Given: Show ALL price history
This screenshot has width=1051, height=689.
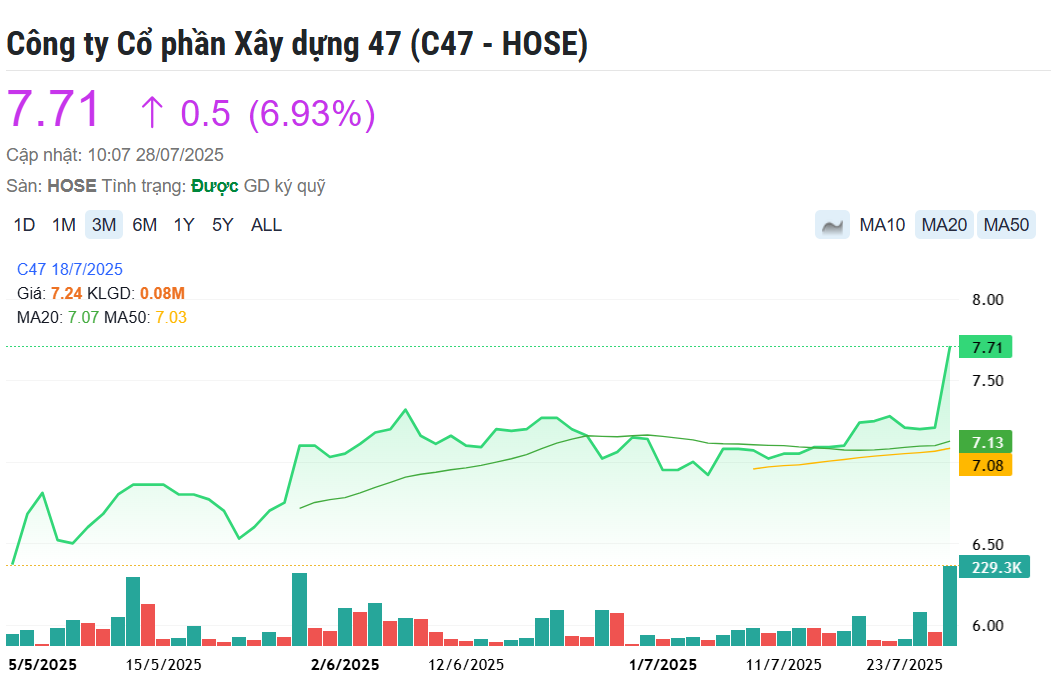Looking at the screenshot, I should (267, 225).
